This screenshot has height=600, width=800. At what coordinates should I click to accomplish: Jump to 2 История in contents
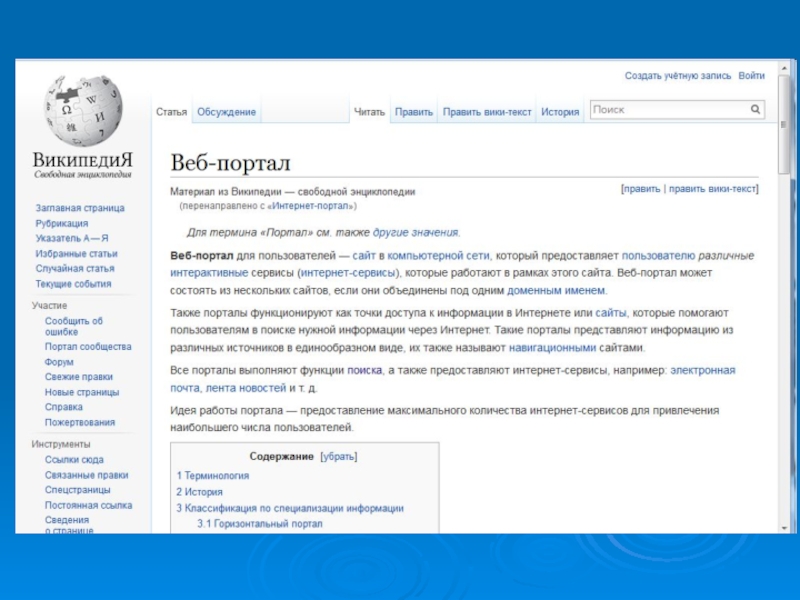coord(199,492)
